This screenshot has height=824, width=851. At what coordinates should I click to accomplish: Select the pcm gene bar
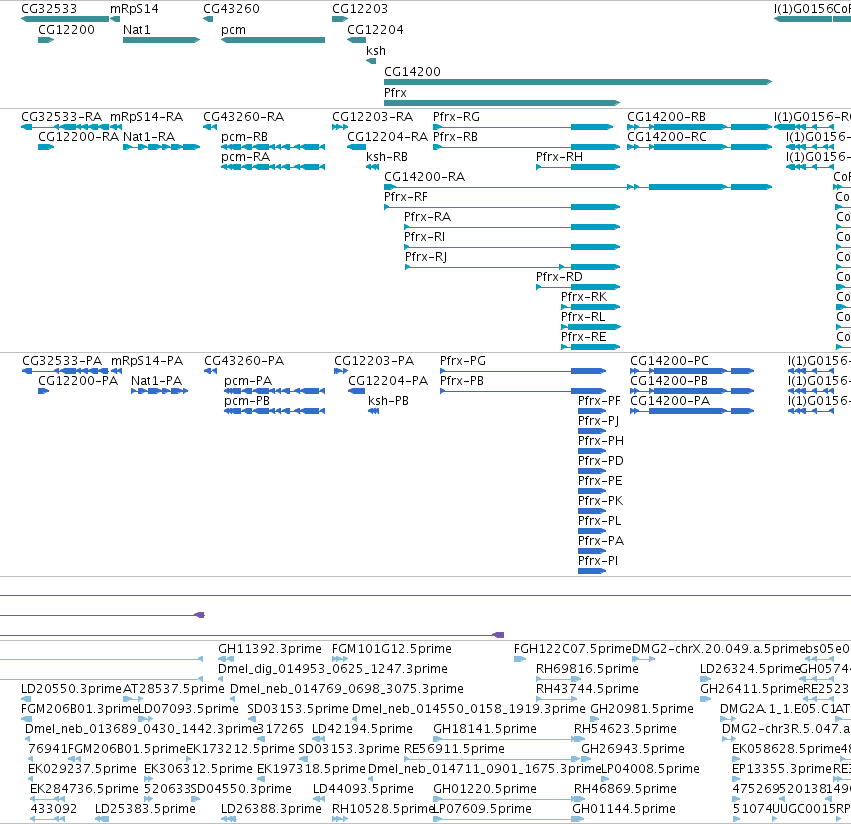(273, 40)
